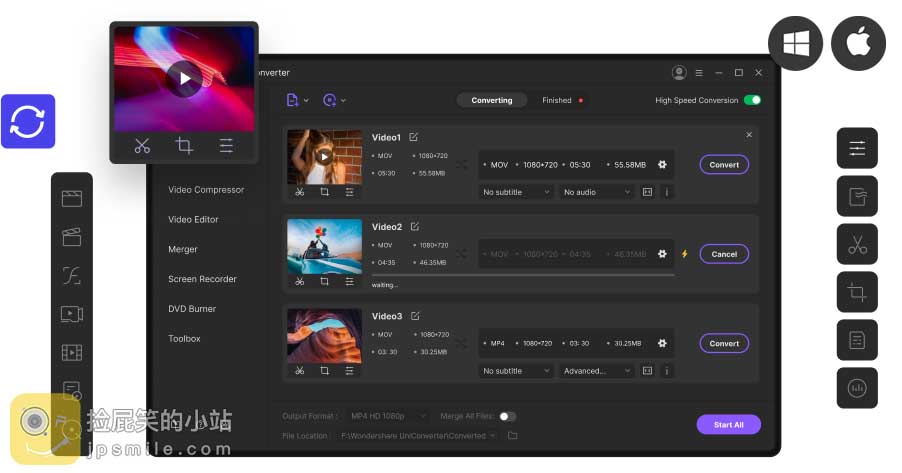
Task: Open the File Location path dropdown
Action: [418, 436]
